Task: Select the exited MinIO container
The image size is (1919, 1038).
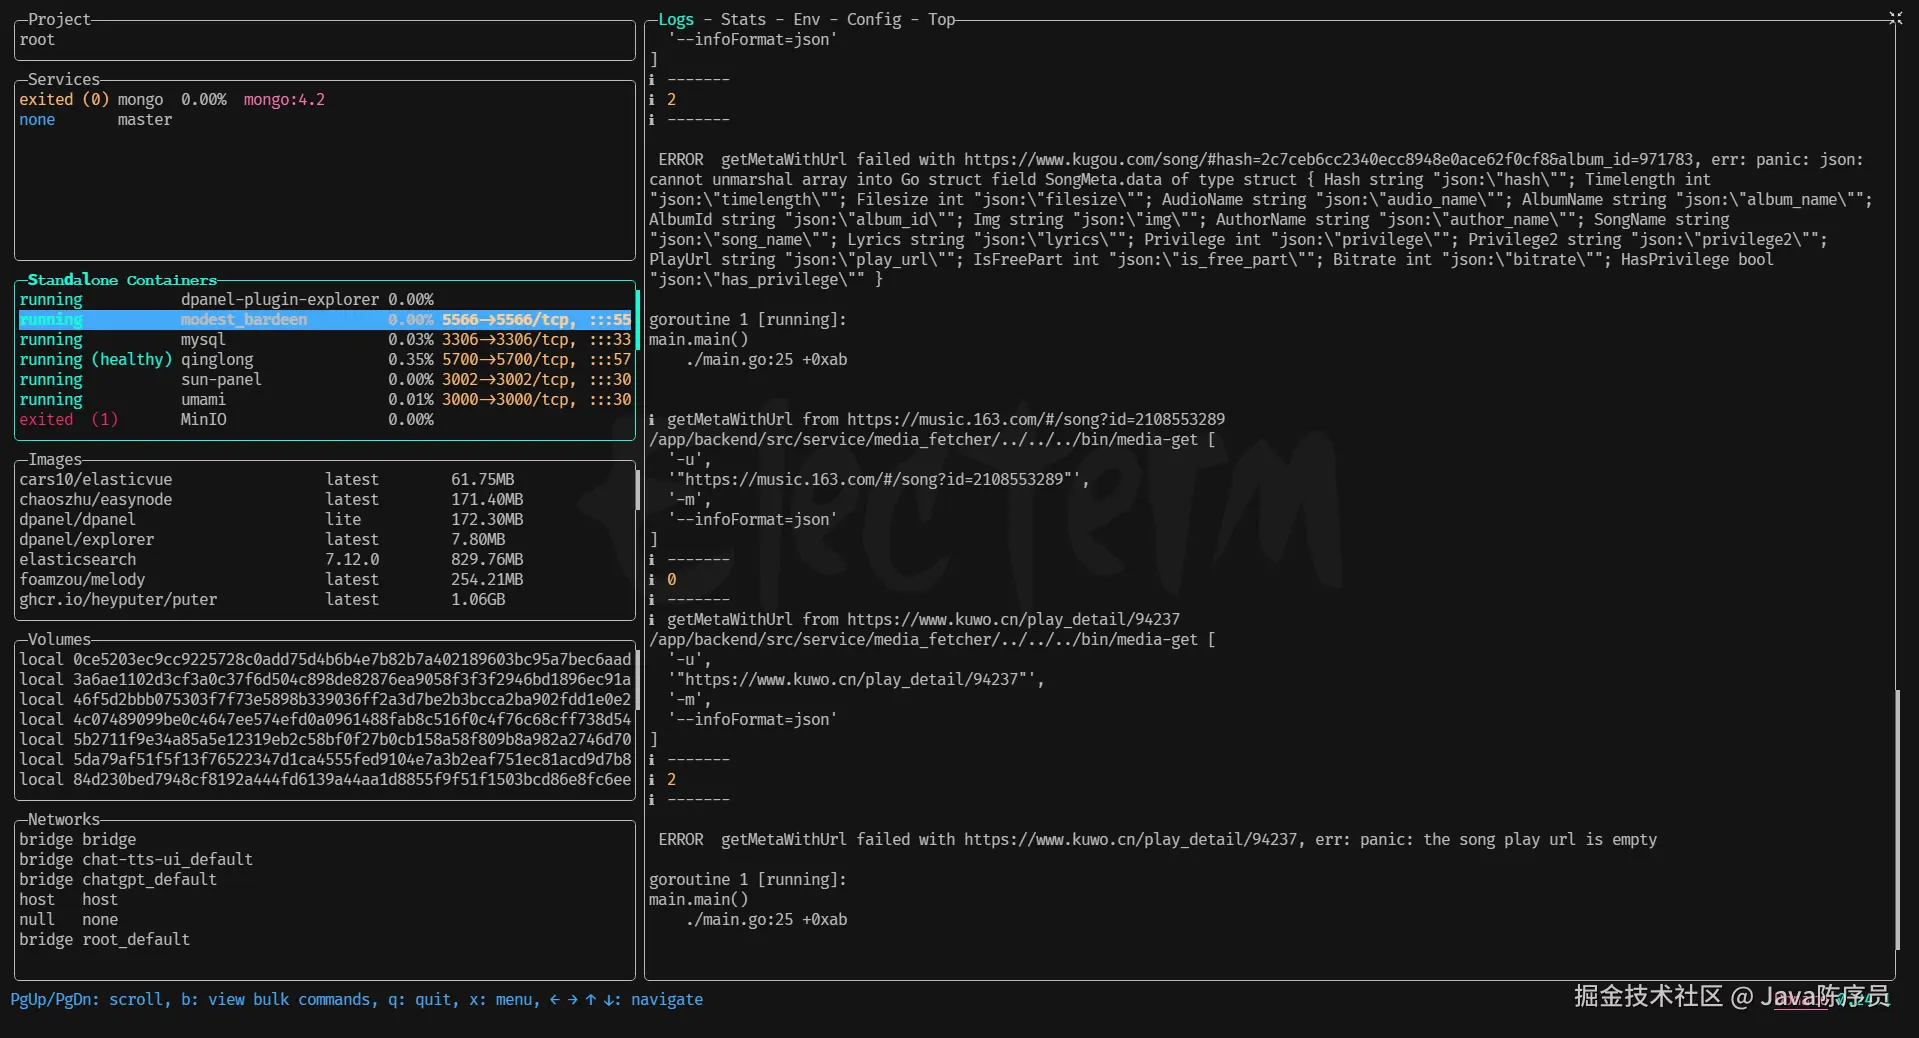Action: [x=325, y=420]
